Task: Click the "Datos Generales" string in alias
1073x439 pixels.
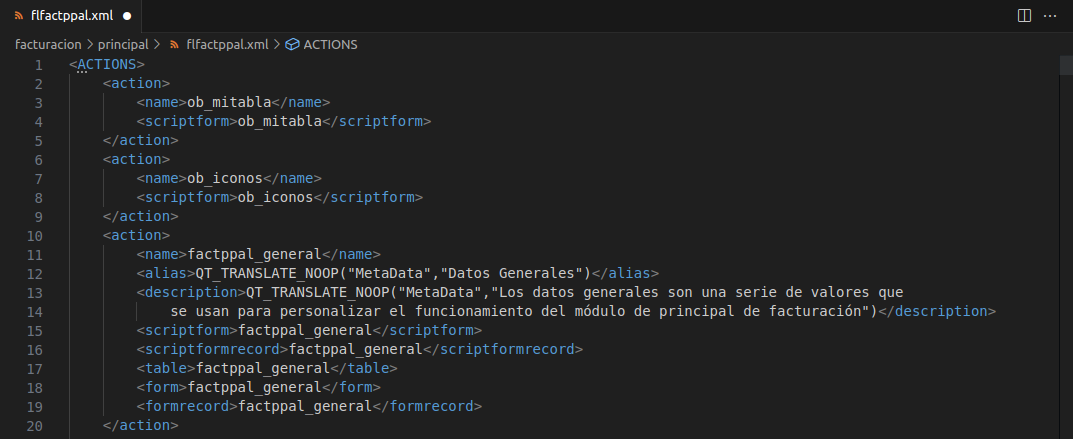Action: click(x=510, y=274)
